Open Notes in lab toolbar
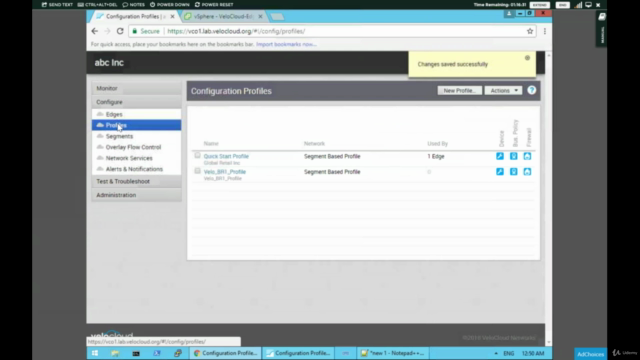 pyautogui.click(x=133, y=4)
